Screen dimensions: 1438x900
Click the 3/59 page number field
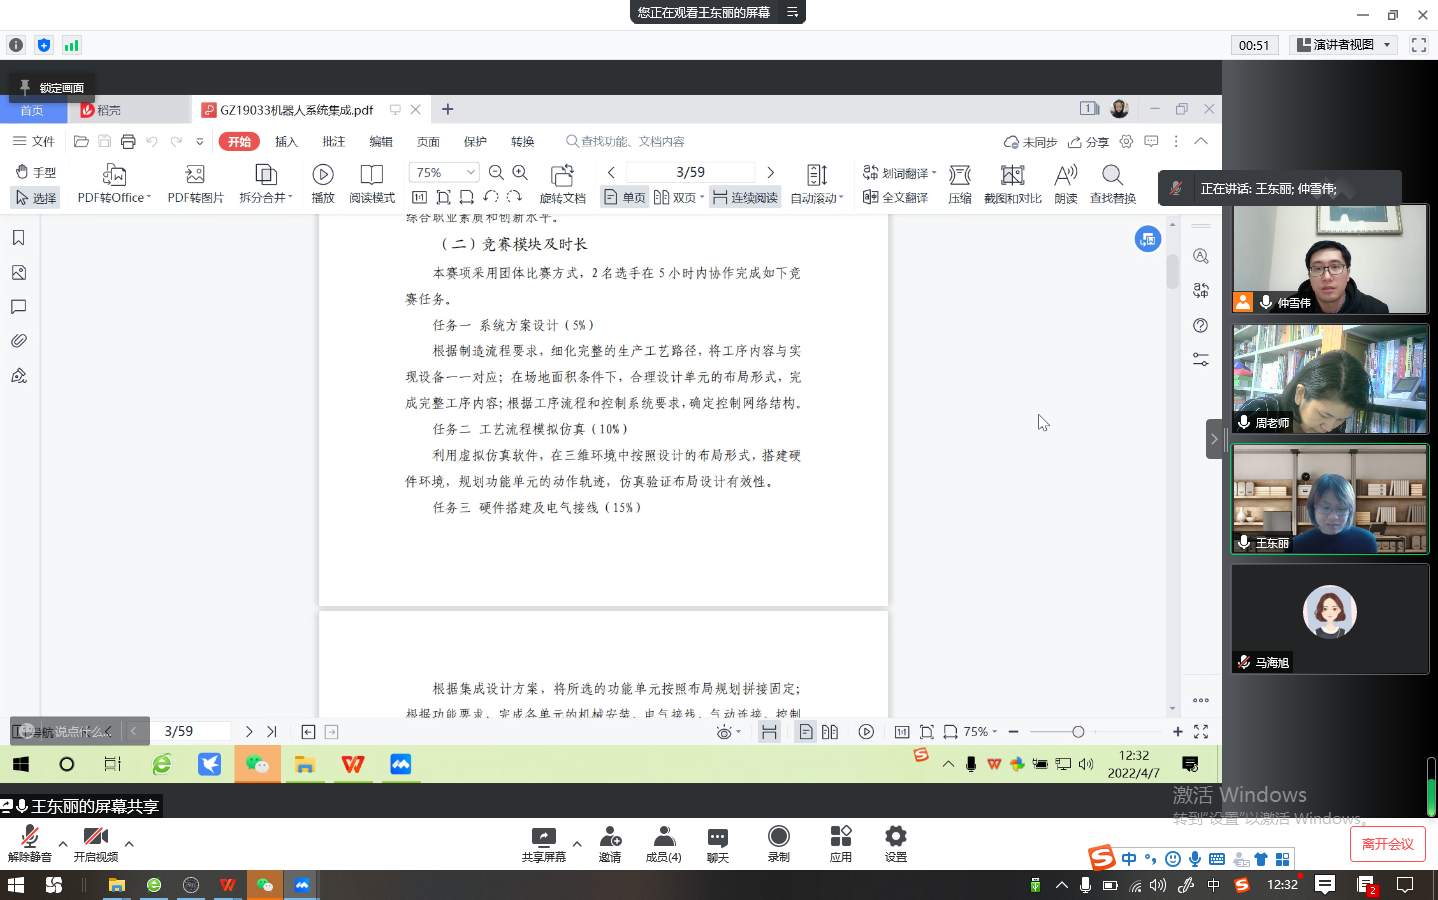click(x=690, y=172)
